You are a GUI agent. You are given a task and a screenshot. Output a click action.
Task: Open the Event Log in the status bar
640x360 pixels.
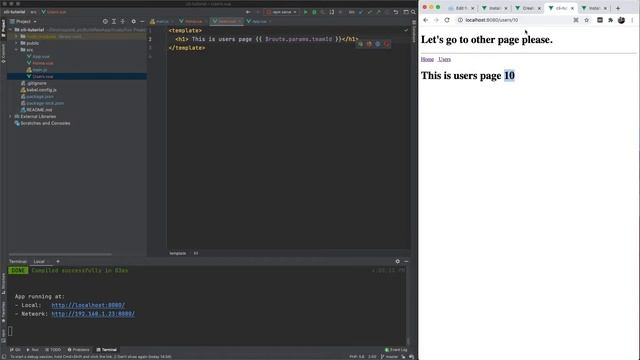pos(396,350)
